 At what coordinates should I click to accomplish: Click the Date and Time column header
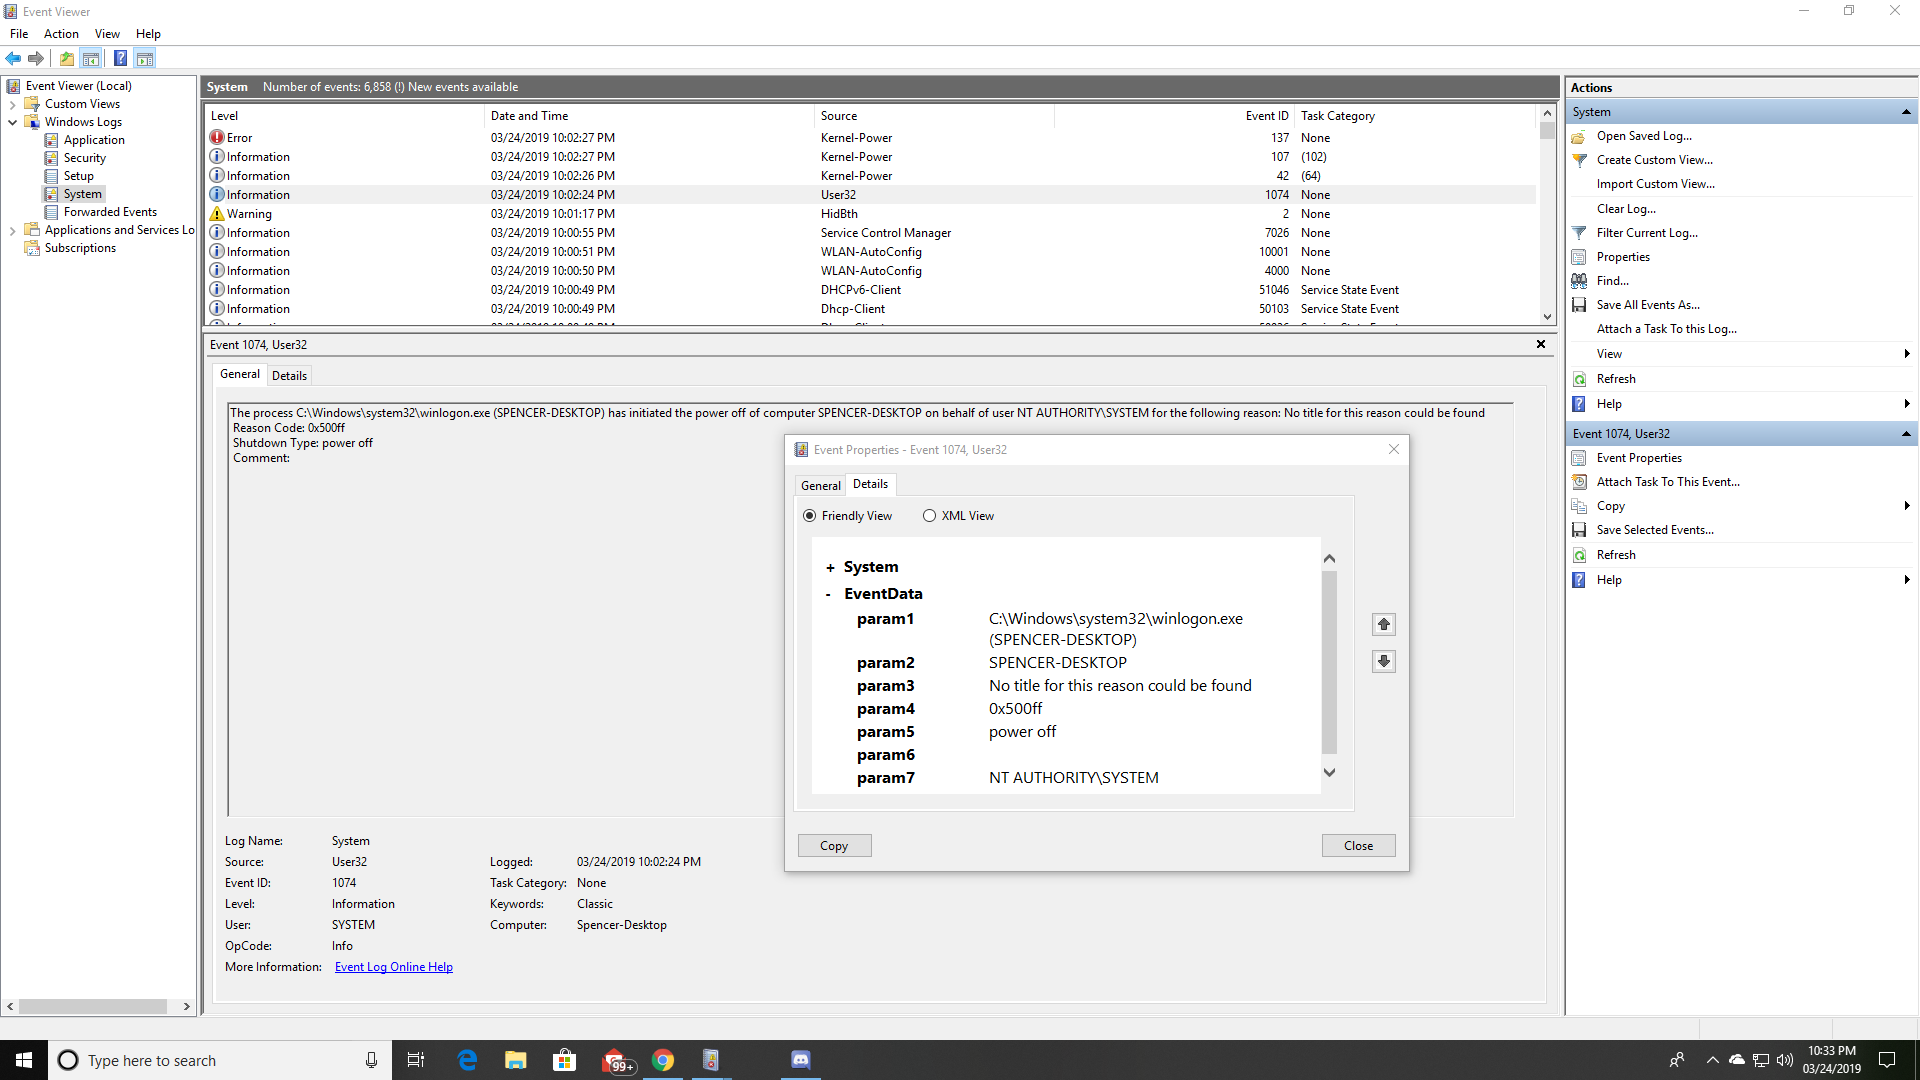tap(650, 116)
